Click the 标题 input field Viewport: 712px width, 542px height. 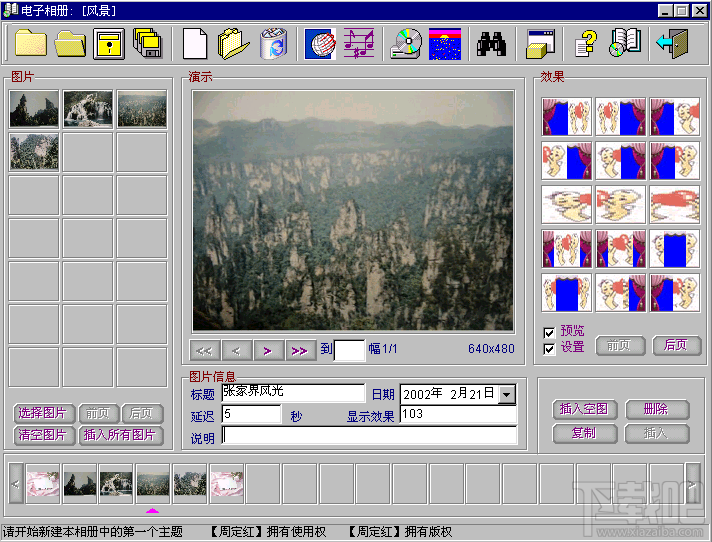click(x=293, y=393)
